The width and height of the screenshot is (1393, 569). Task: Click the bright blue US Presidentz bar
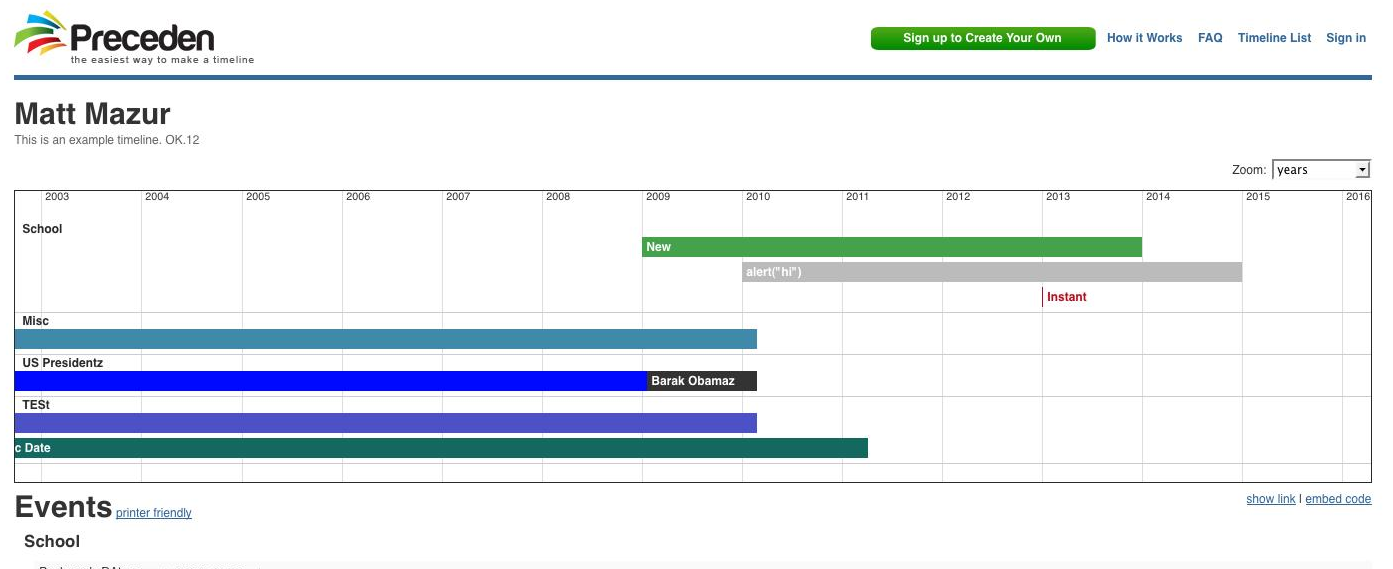pos(330,381)
